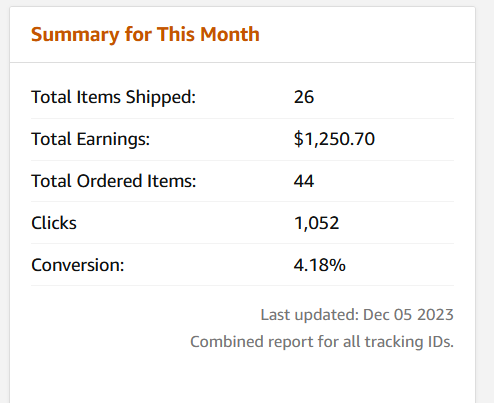This screenshot has height=403, width=494.
Task: Select the Total Items Shipped label
Action: (113, 98)
